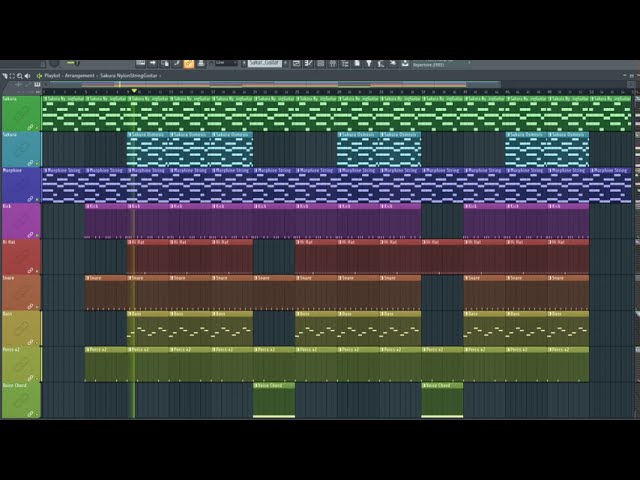The image size is (640, 480).
Task: Open the Arrangement breadcrumb menu
Action: (x=79, y=76)
